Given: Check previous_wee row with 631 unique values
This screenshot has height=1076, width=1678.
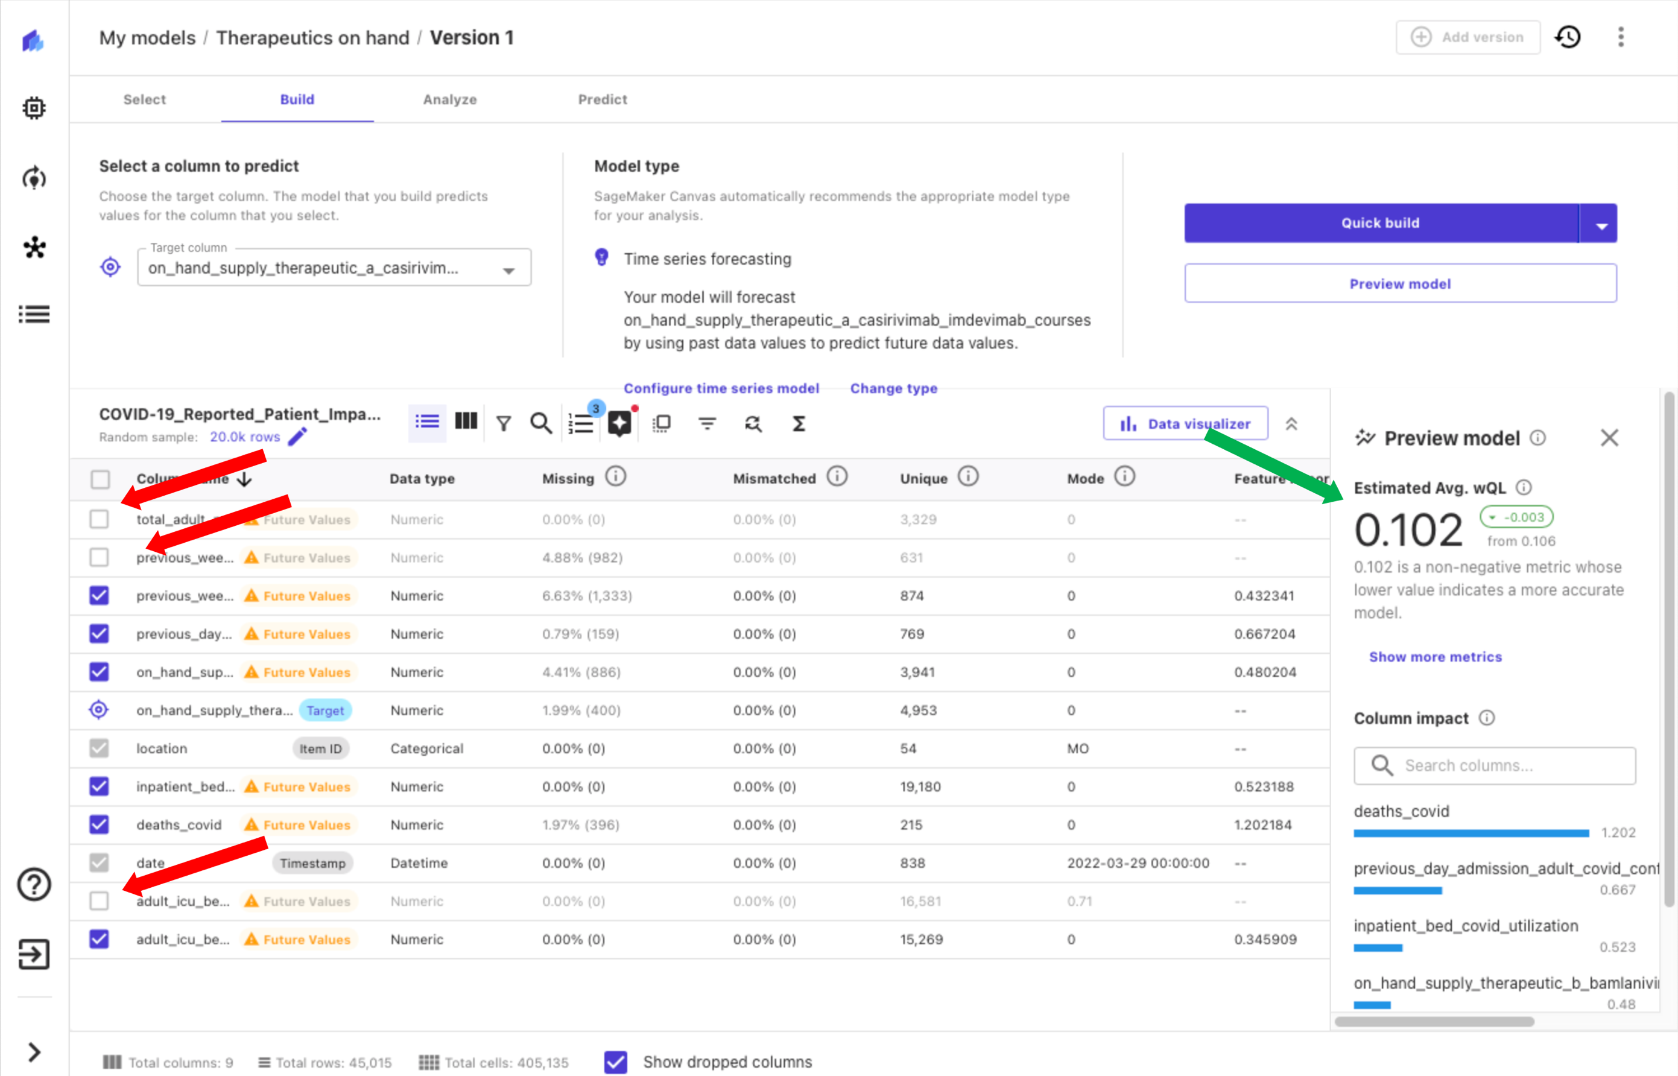Looking at the screenshot, I should [x=99, y=557].
